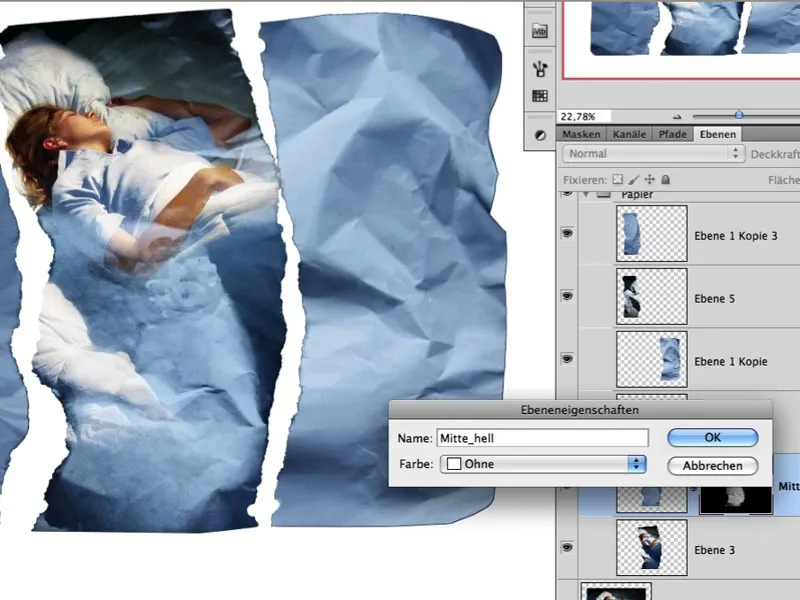
Task: Select the Ebenen tab
Action: 717,134
